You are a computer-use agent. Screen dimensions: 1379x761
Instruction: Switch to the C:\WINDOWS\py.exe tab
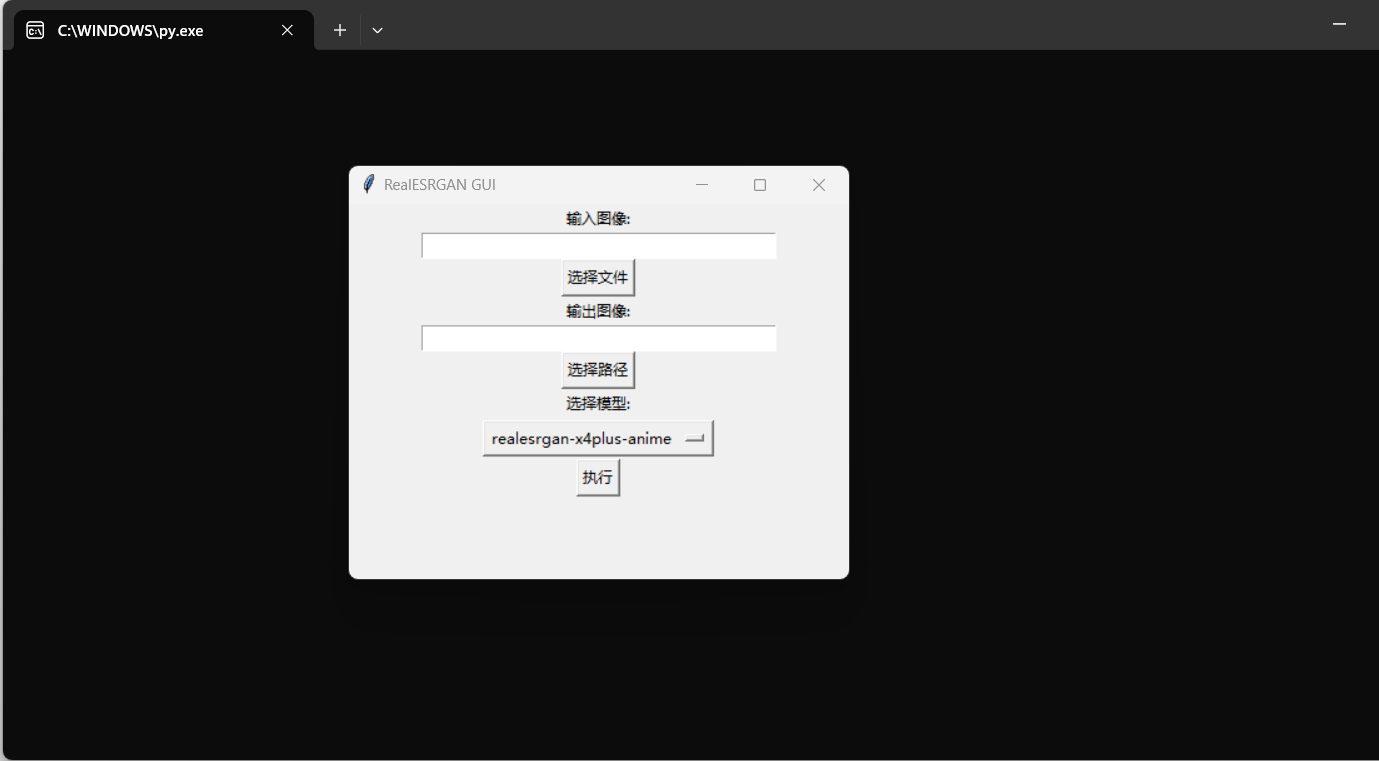(x=131, y=30)
